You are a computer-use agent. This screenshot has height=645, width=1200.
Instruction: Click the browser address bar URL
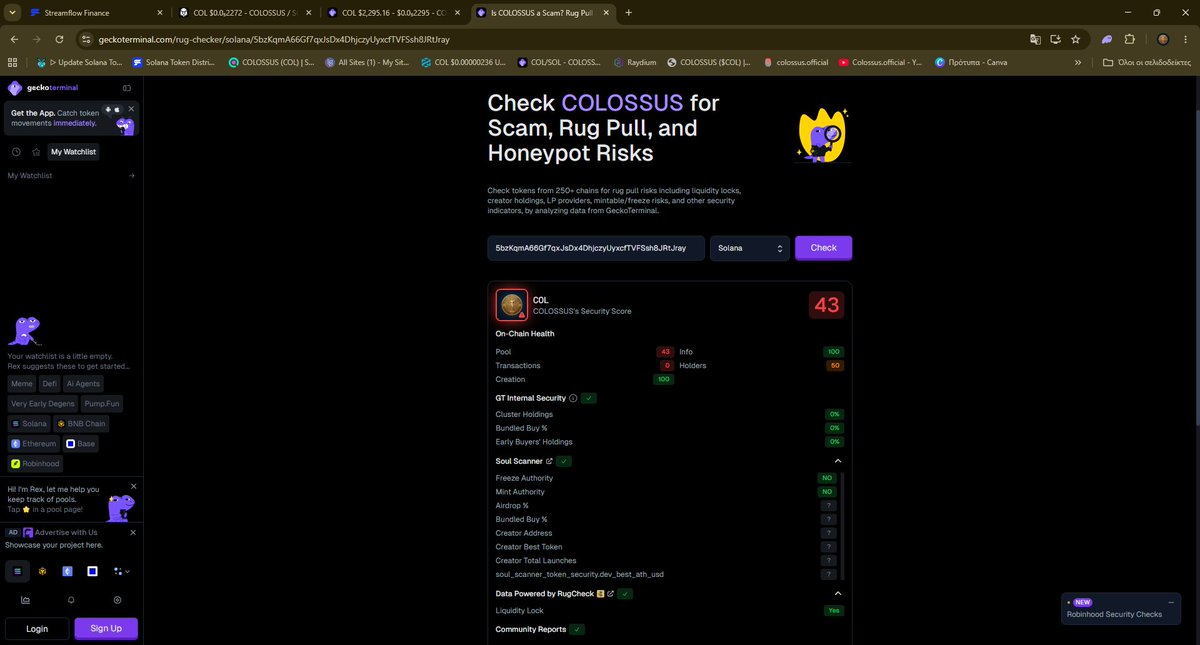(x=274, y=40)
